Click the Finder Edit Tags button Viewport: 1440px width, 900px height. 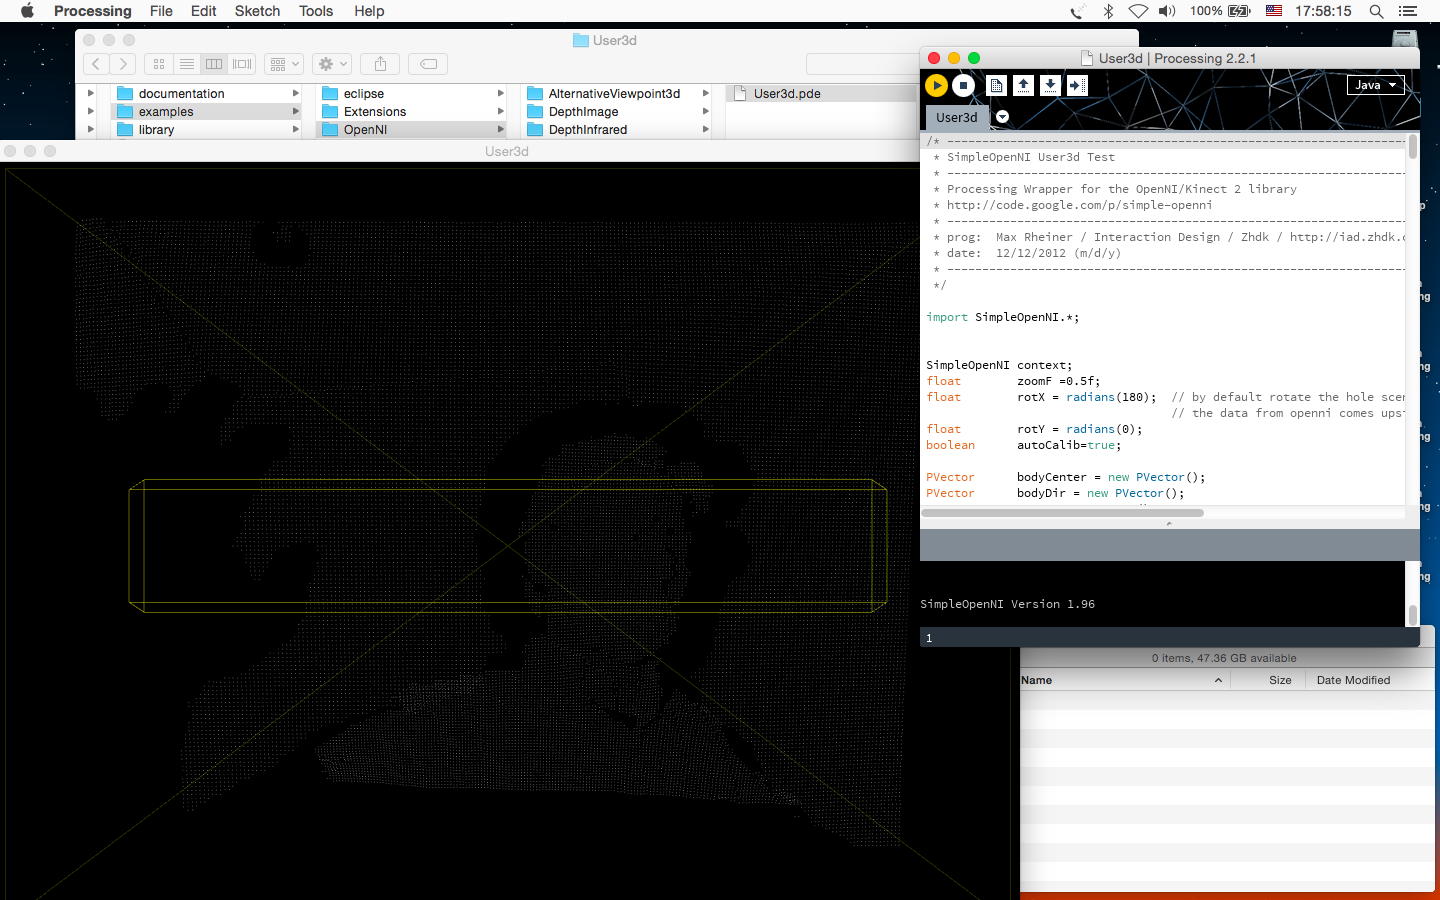tap(428, 64)
